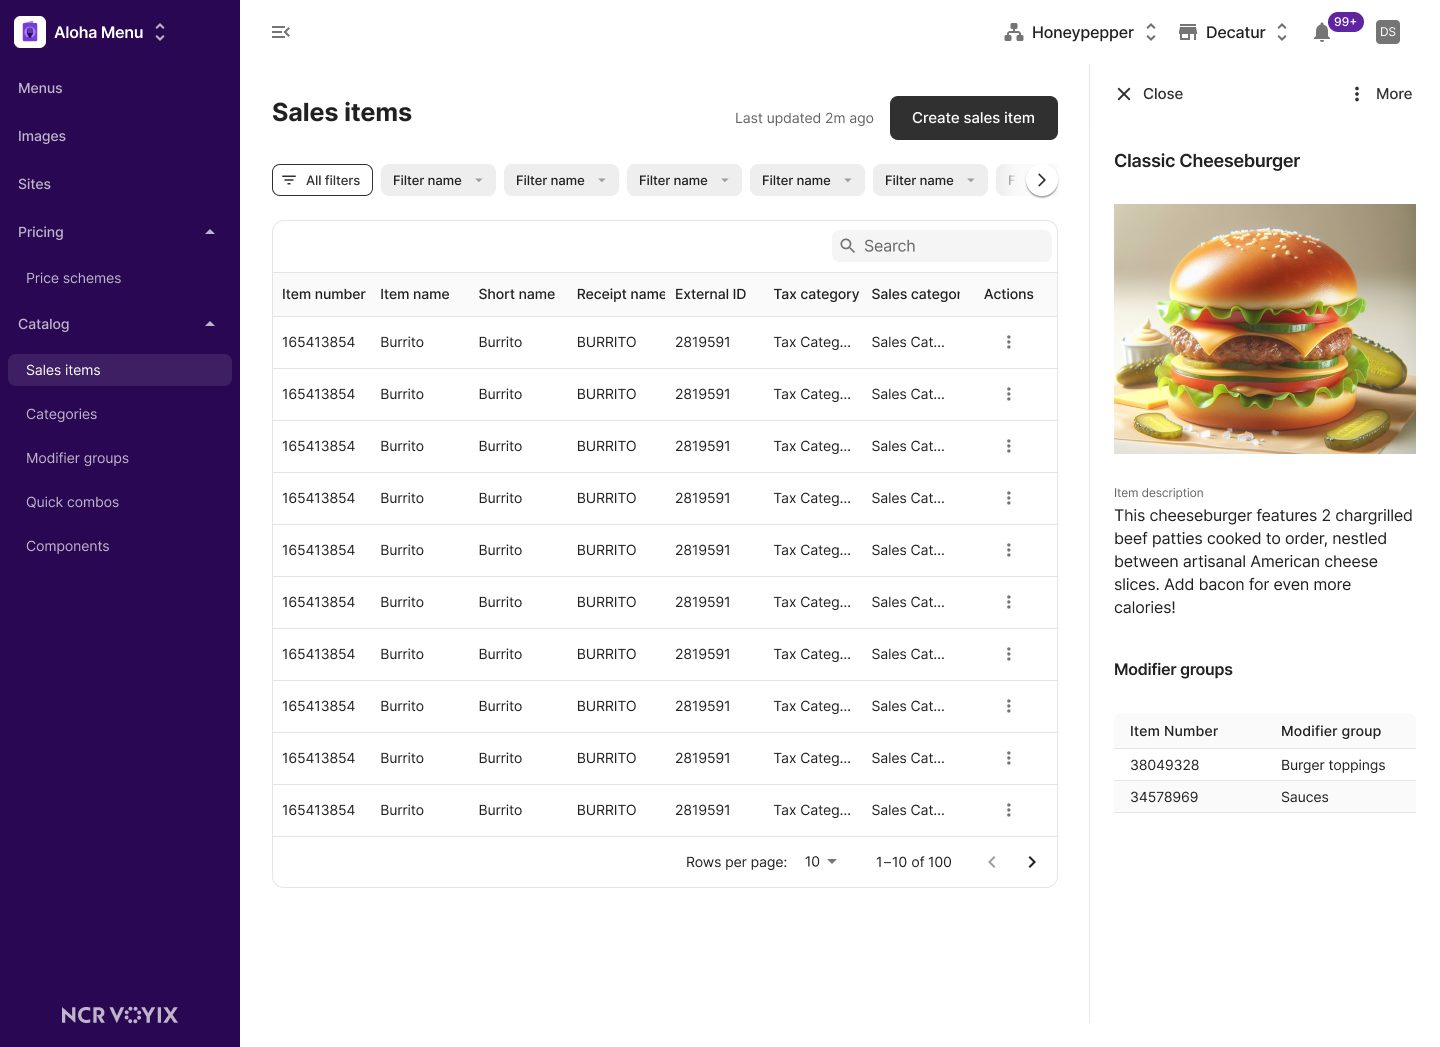Open the Menus sidebar item

click(x=40, y=88)
